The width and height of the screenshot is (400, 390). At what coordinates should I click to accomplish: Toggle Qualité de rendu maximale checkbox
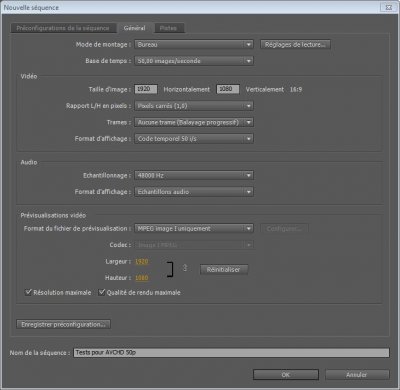tap(102, 292)
